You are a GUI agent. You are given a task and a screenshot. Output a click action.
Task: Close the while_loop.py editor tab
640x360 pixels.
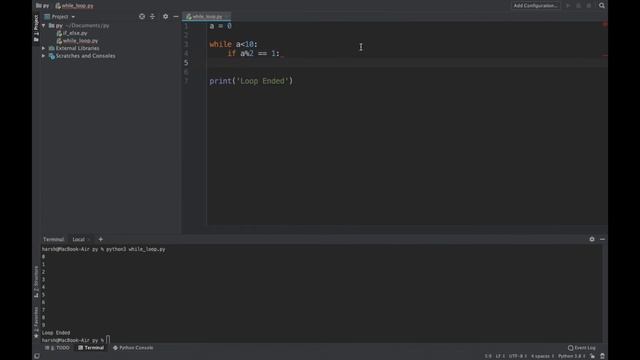click(228, 17)
